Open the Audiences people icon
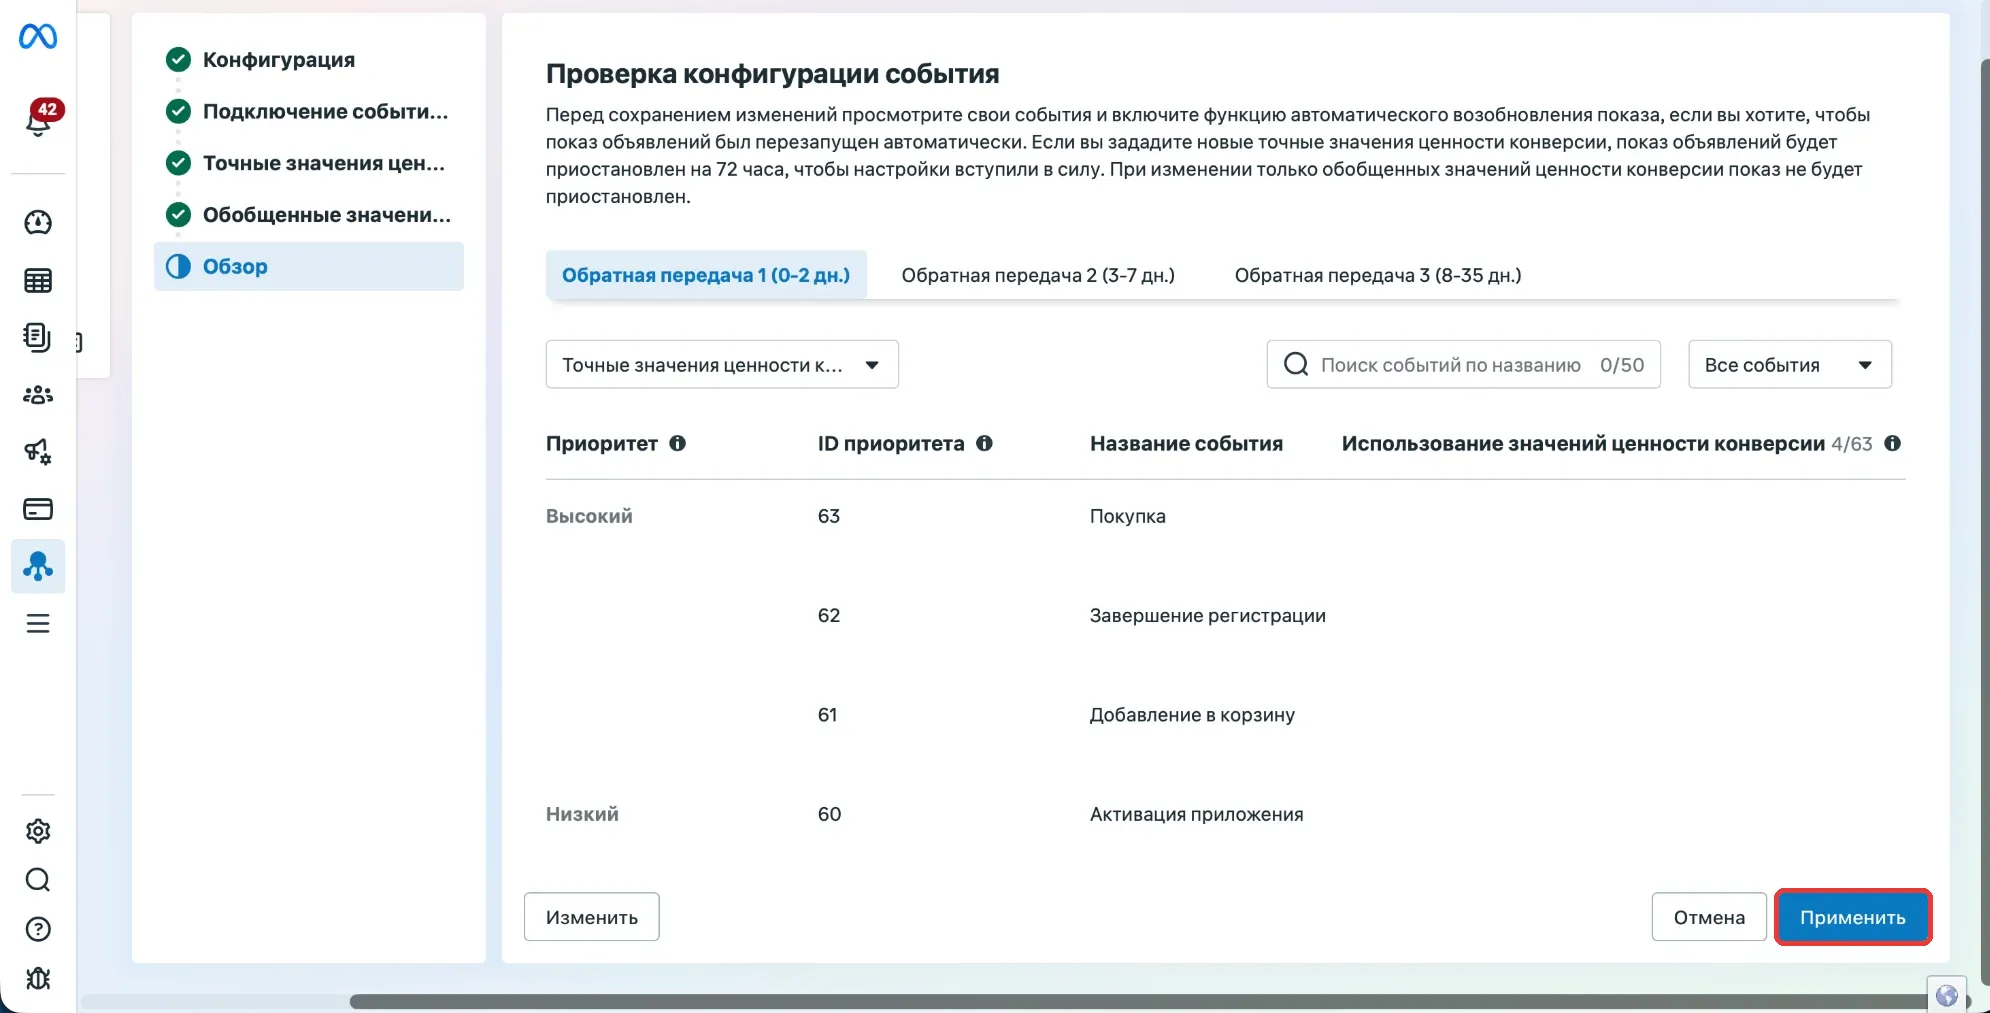 (x=38, y=395)
